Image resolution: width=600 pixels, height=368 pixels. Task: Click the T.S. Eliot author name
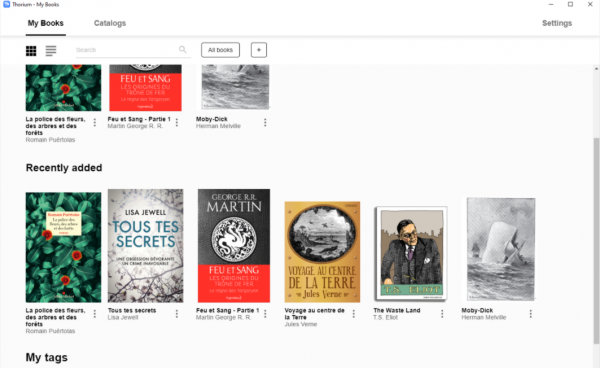(x=386, y=317)
